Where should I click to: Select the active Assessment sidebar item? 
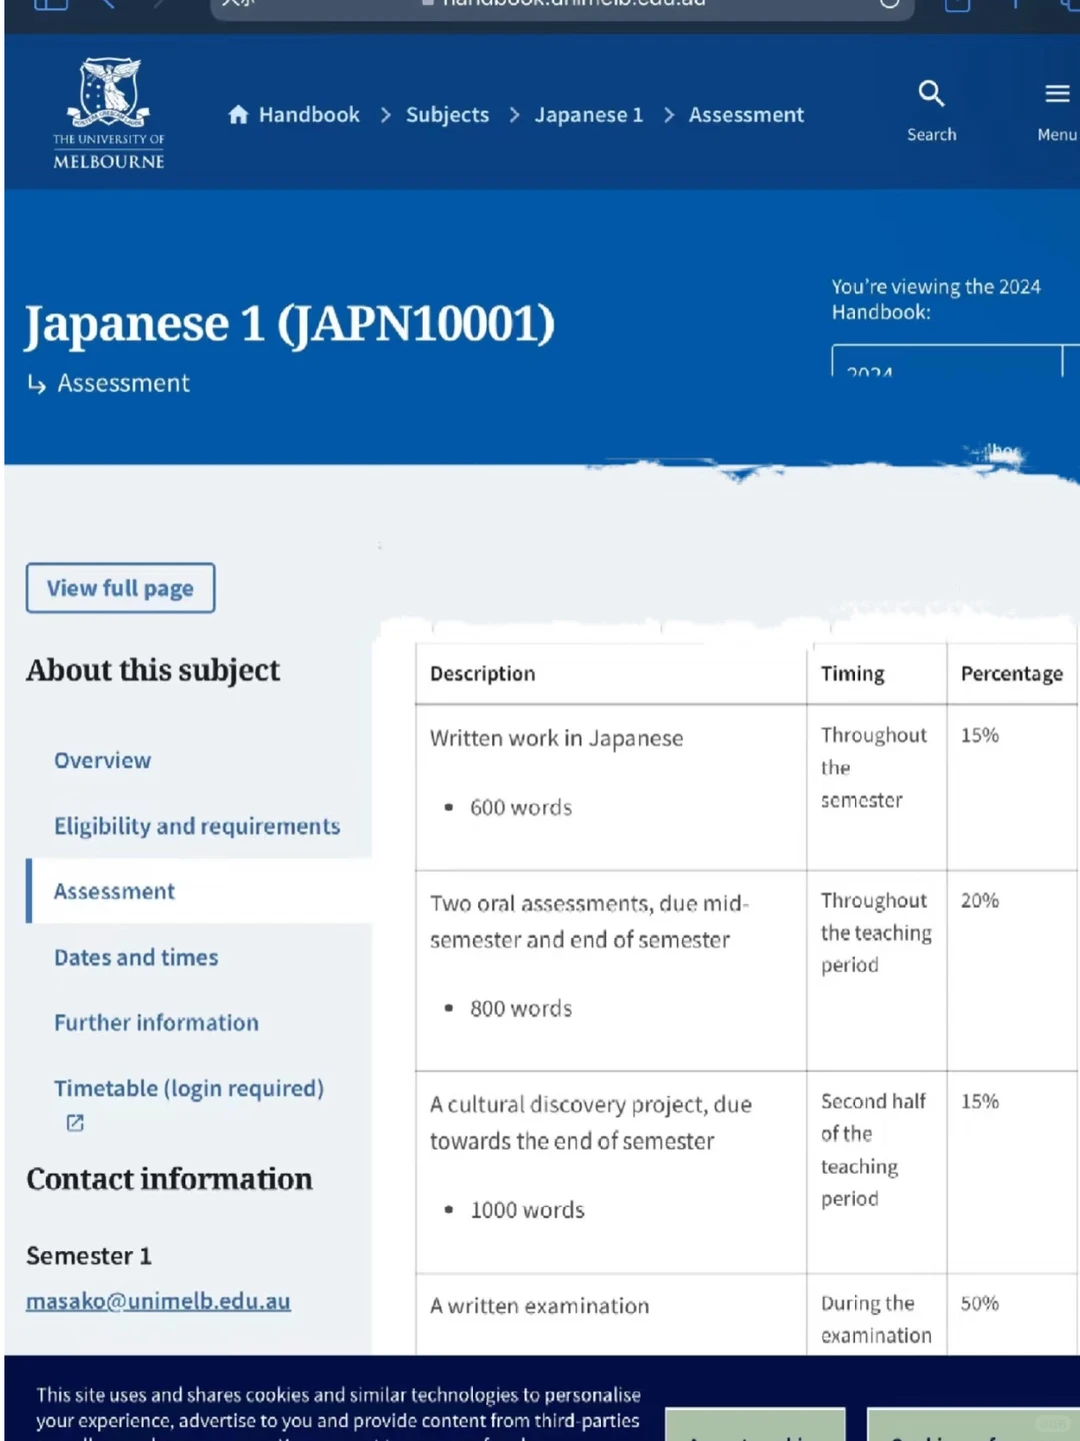(x=199, y=891)
